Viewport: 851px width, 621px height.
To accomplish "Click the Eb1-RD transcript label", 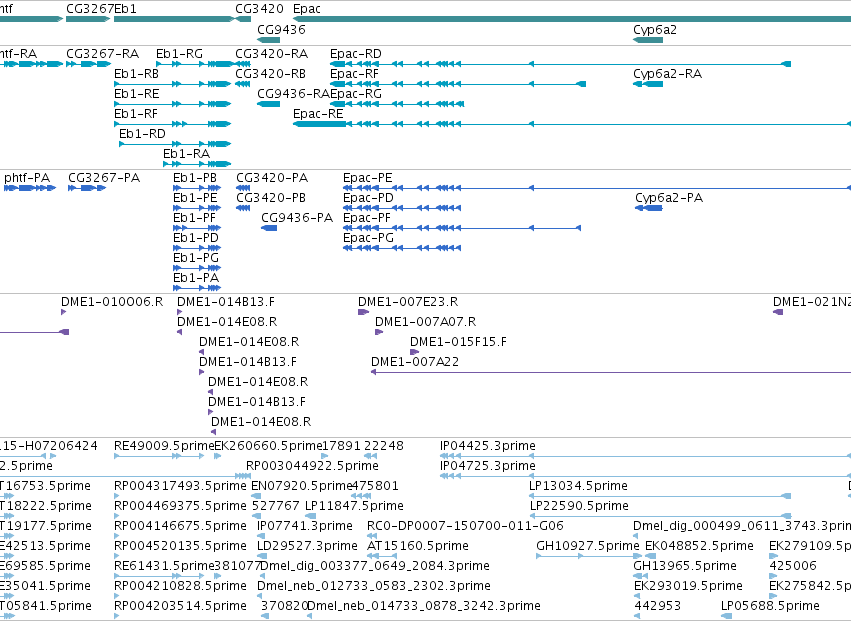I will (142, 134).
